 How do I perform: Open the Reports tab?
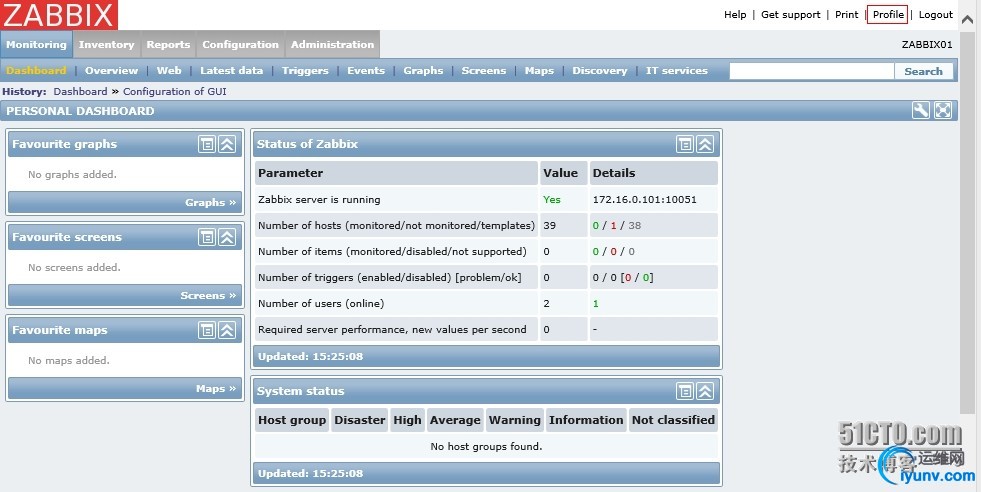(x=168, y=44)
